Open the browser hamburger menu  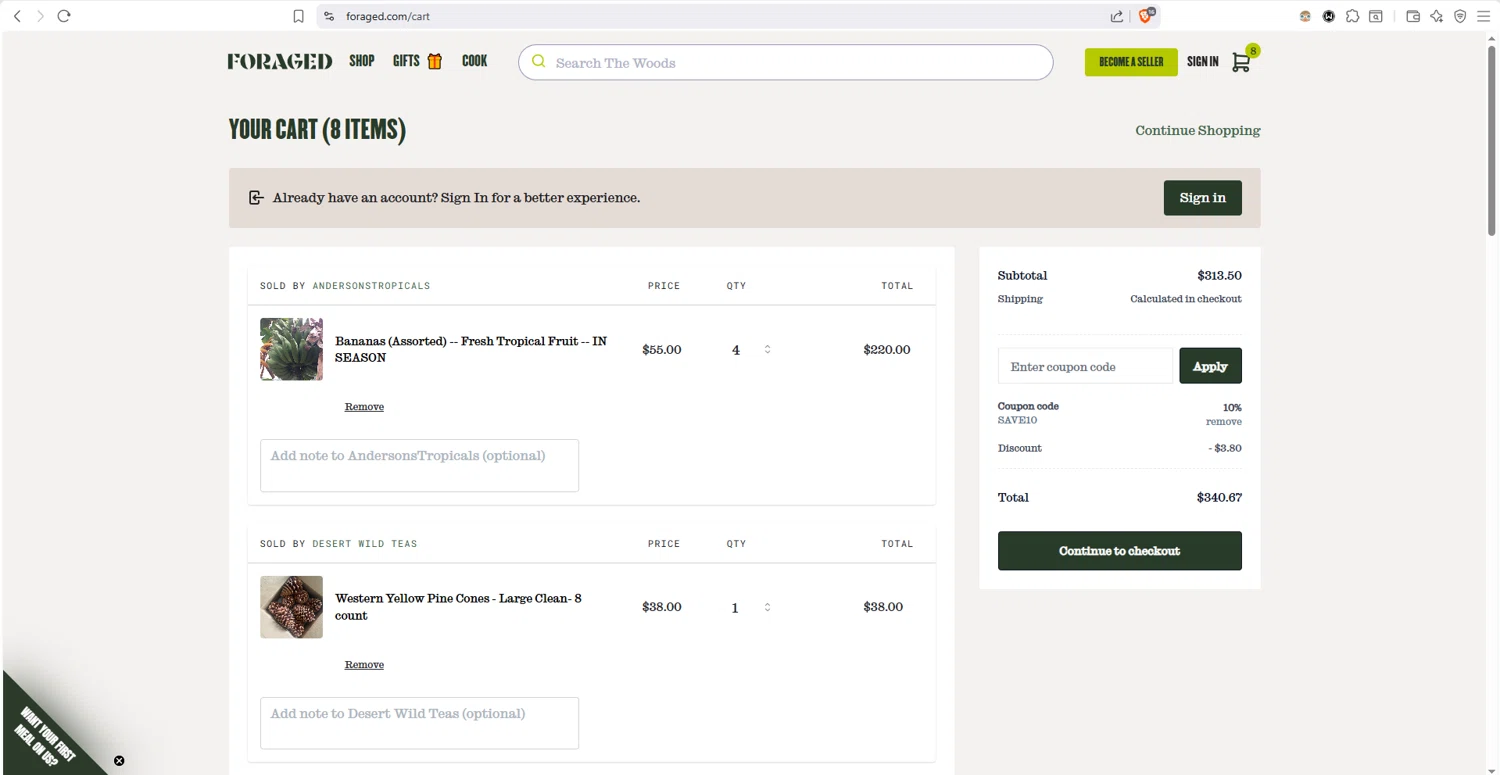tap(1484, 16)
